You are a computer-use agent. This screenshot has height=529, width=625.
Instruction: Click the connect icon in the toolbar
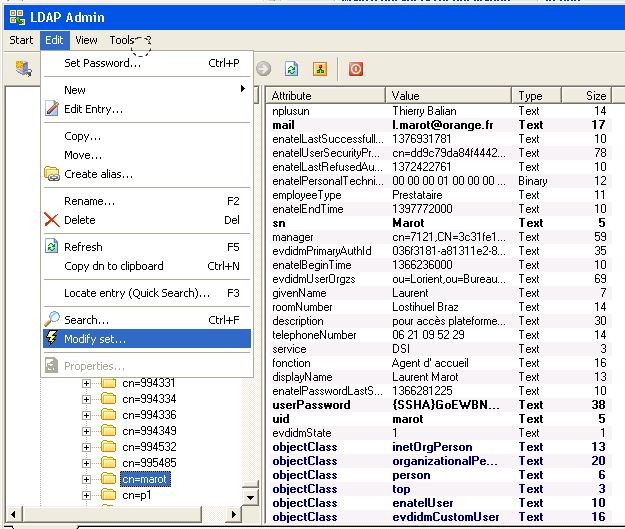pyautogui.click(x=22, y=69)
